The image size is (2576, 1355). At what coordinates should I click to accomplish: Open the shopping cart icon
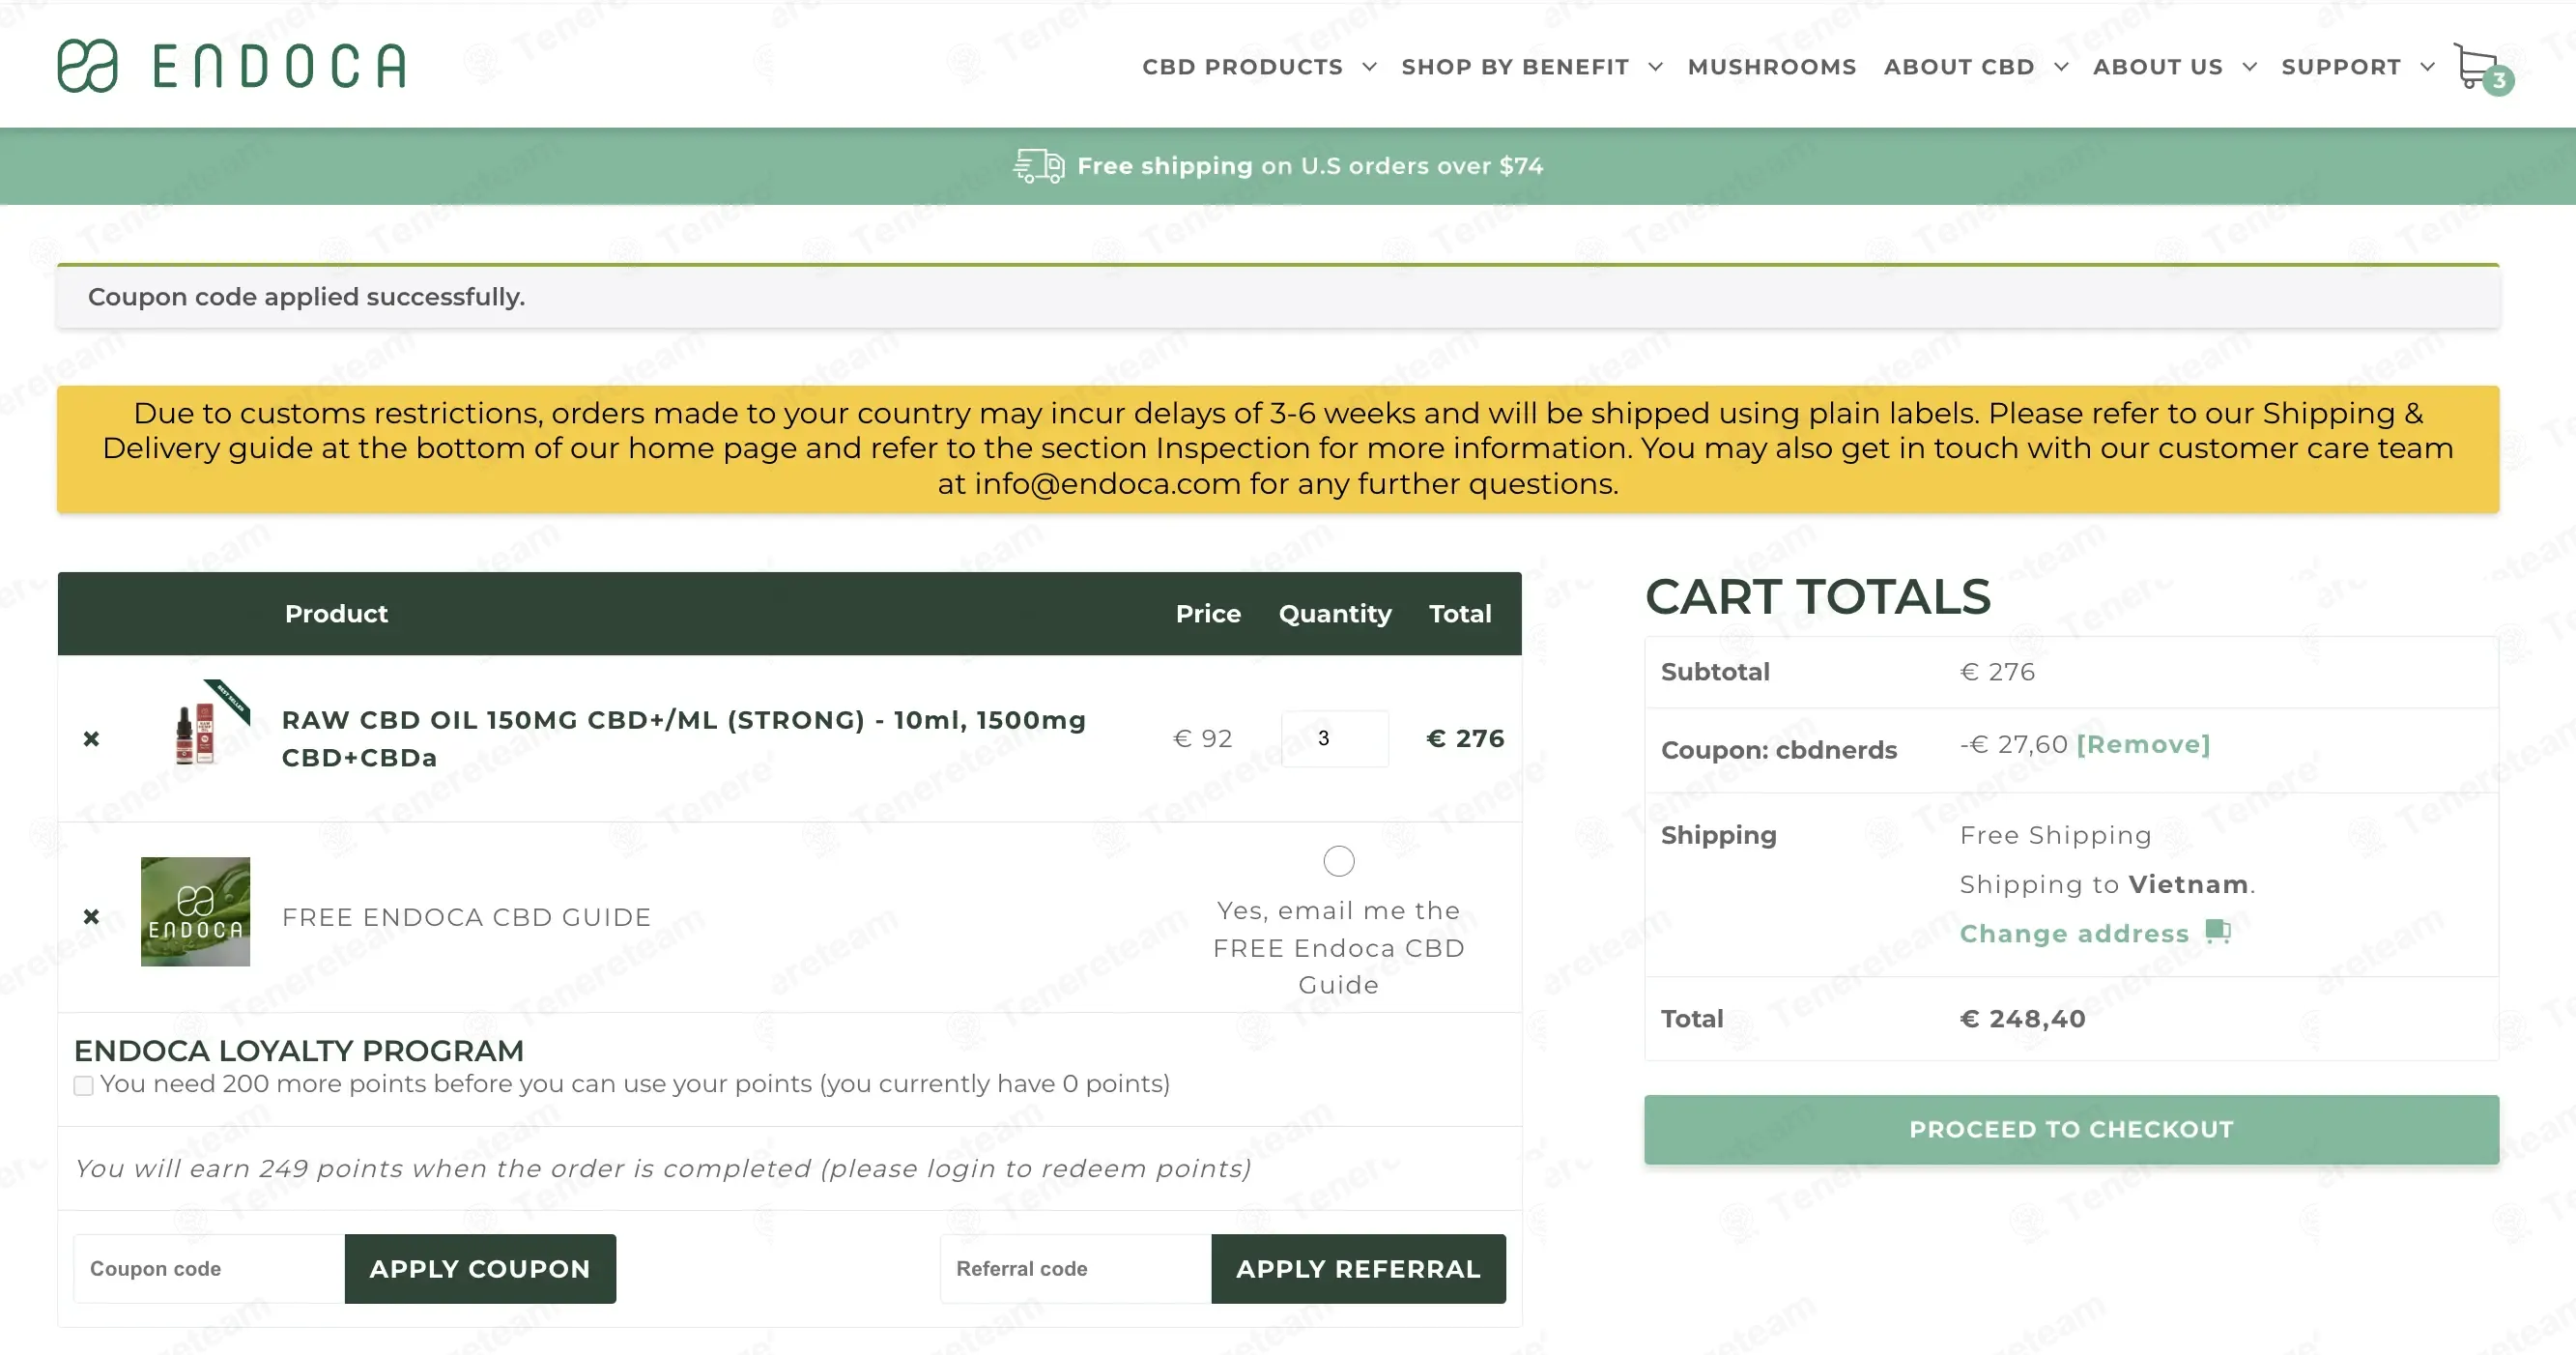tap(2483, 68)
